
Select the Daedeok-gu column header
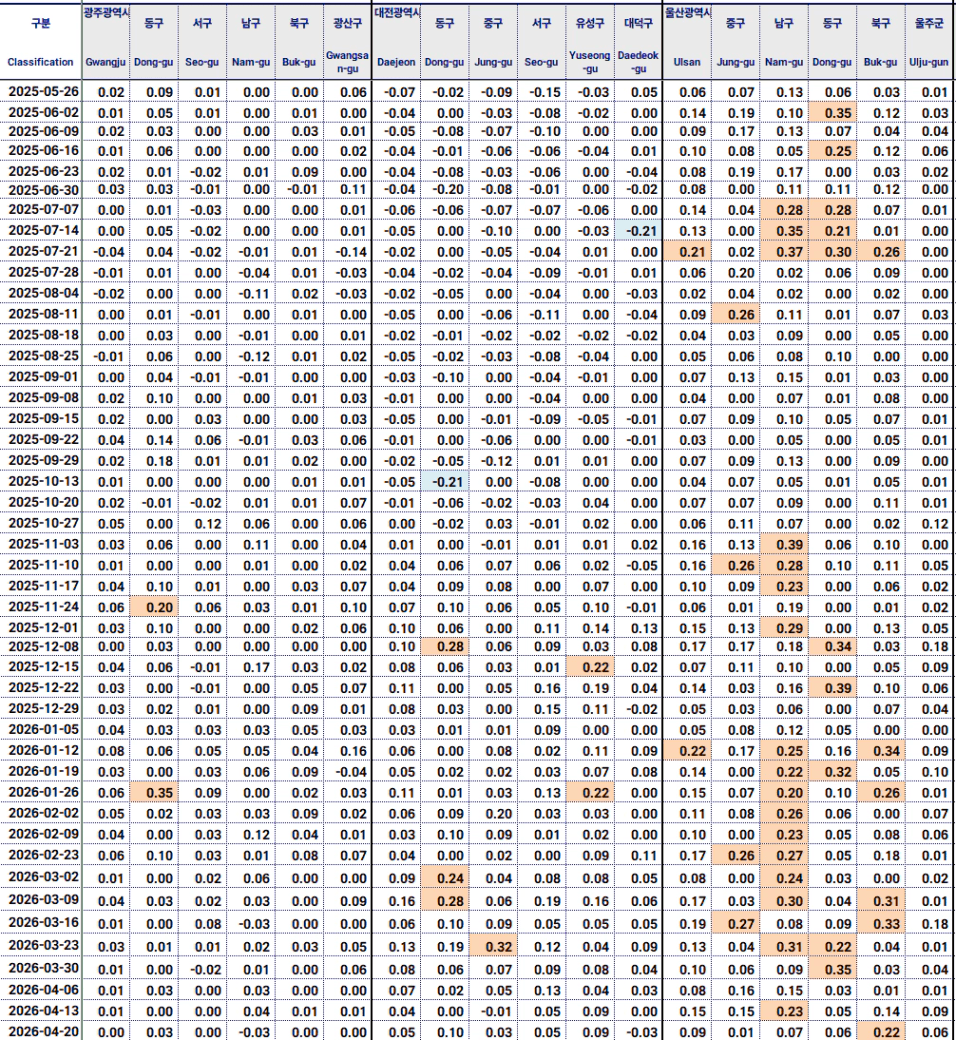pos(638,62)
